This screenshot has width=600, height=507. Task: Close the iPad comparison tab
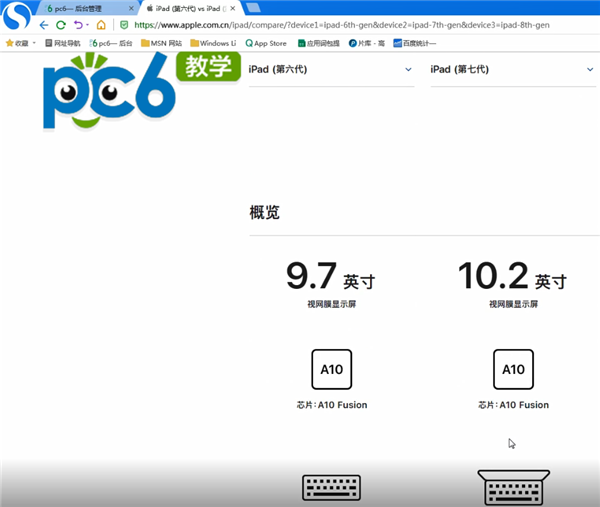pyautogui.click(x=233, y=8)
